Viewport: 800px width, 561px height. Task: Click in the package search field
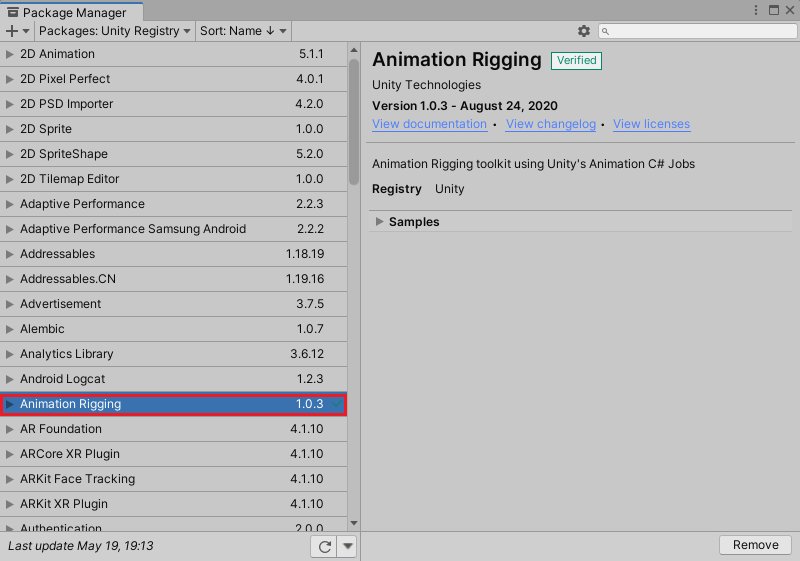(x=705, y=31)
